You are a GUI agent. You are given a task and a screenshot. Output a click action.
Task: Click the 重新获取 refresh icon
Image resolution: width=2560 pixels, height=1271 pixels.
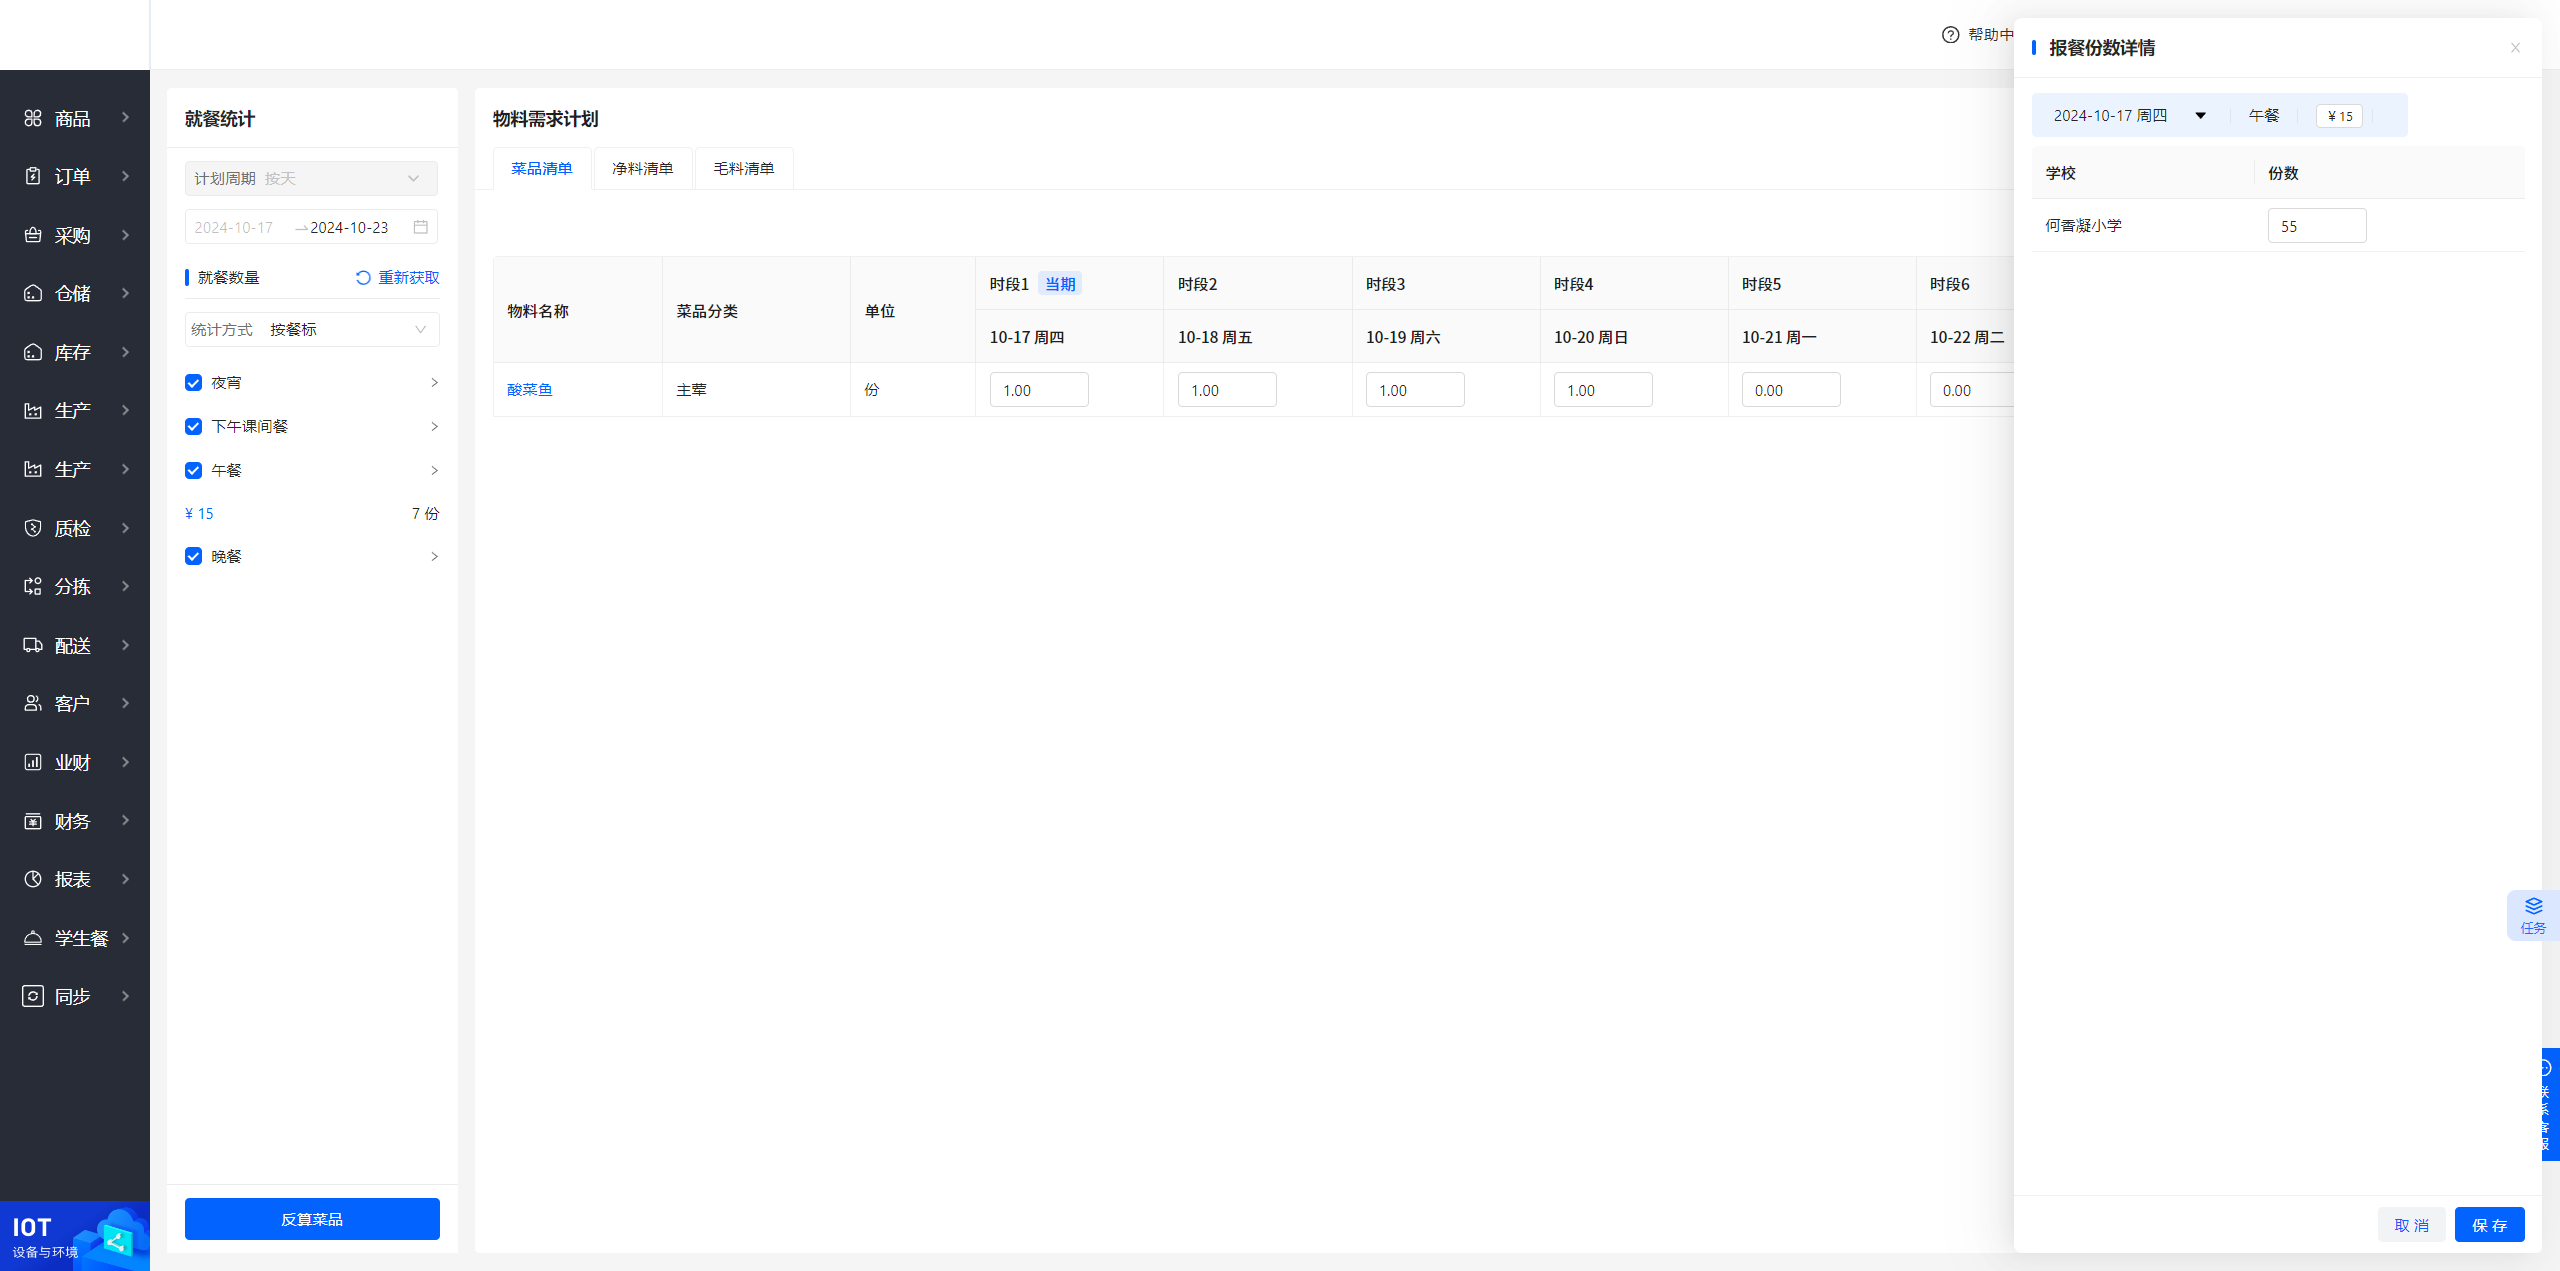363,278
